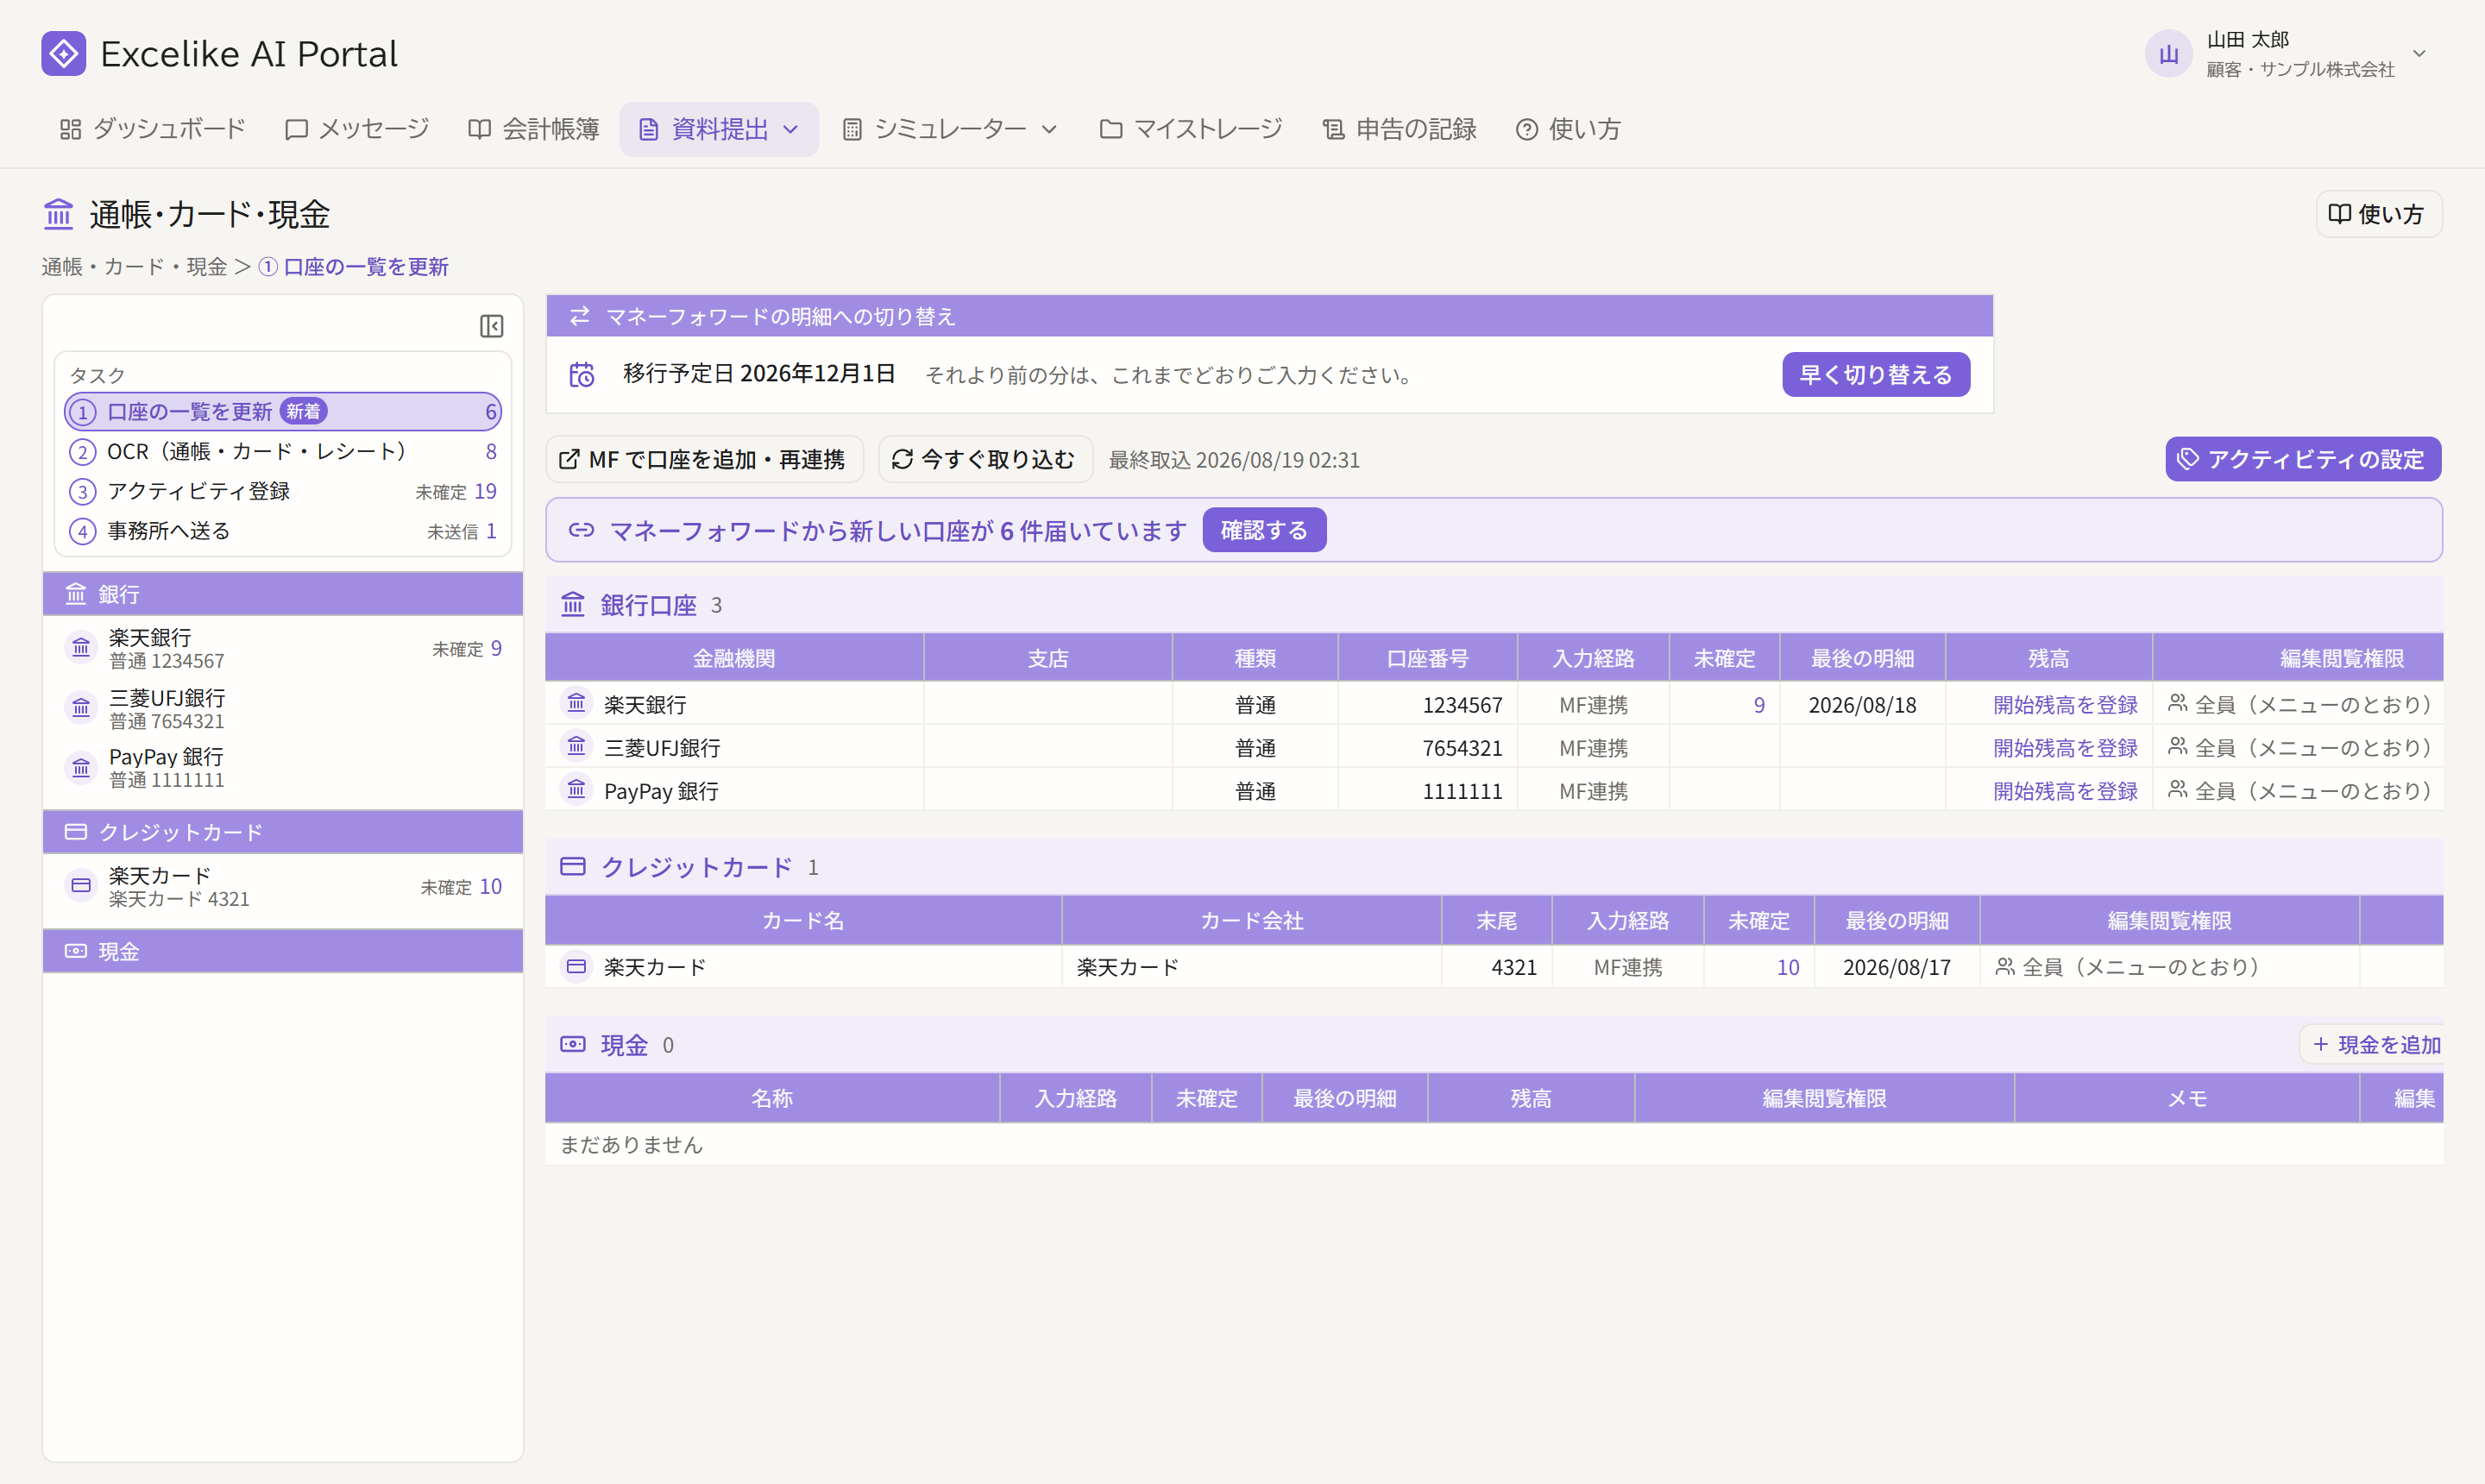Viewport: 2485px width, 1484px height.
Task: Collapse the sidebar with panel toggle icon
Action: (491, 326)
